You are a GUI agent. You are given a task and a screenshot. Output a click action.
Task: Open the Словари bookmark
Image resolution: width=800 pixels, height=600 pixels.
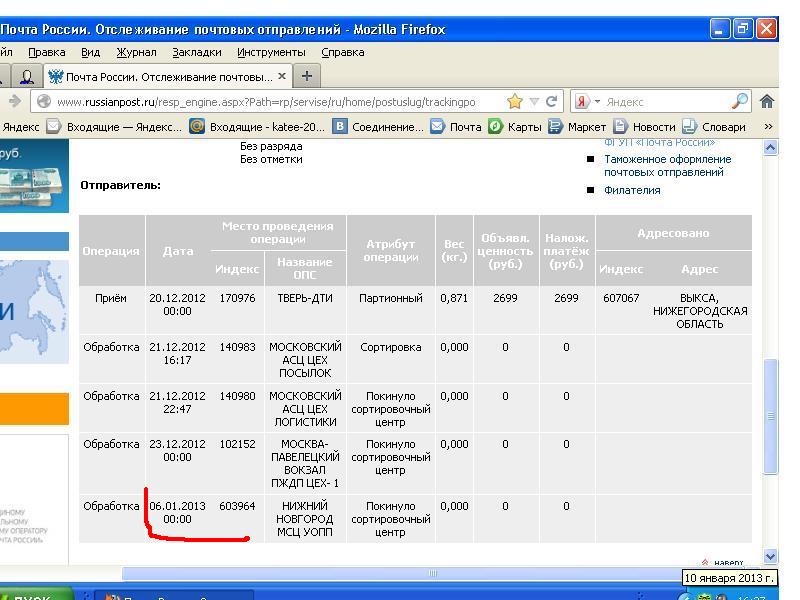(713, 127)
